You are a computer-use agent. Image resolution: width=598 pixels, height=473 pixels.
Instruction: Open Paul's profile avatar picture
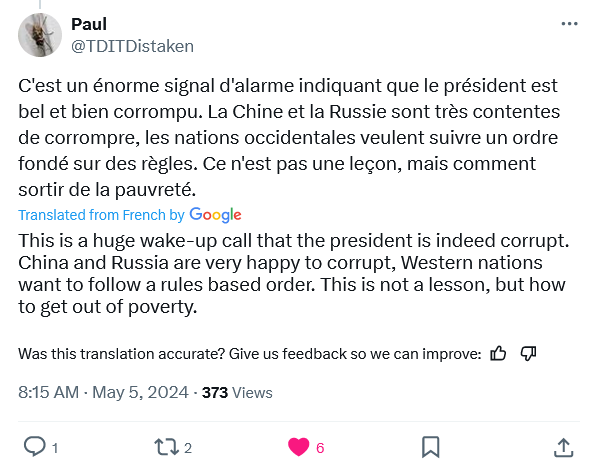coord(40,35)
